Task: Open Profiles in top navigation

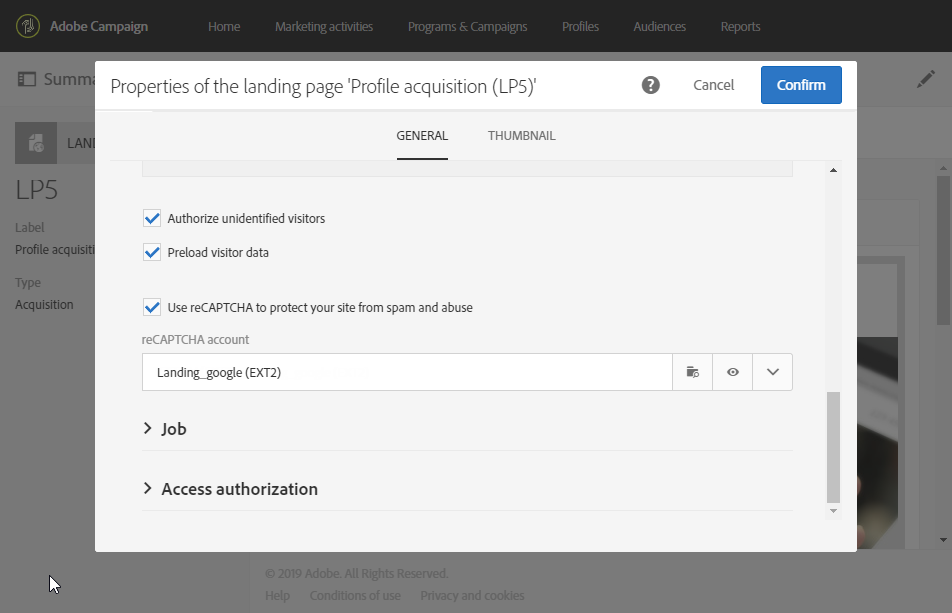Action: 580,27
